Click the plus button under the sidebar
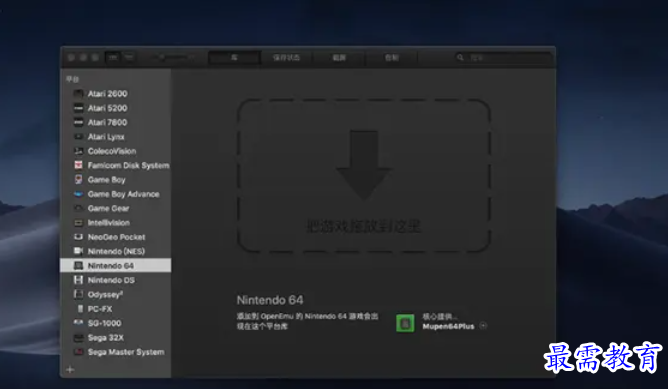 pos(70,369)
